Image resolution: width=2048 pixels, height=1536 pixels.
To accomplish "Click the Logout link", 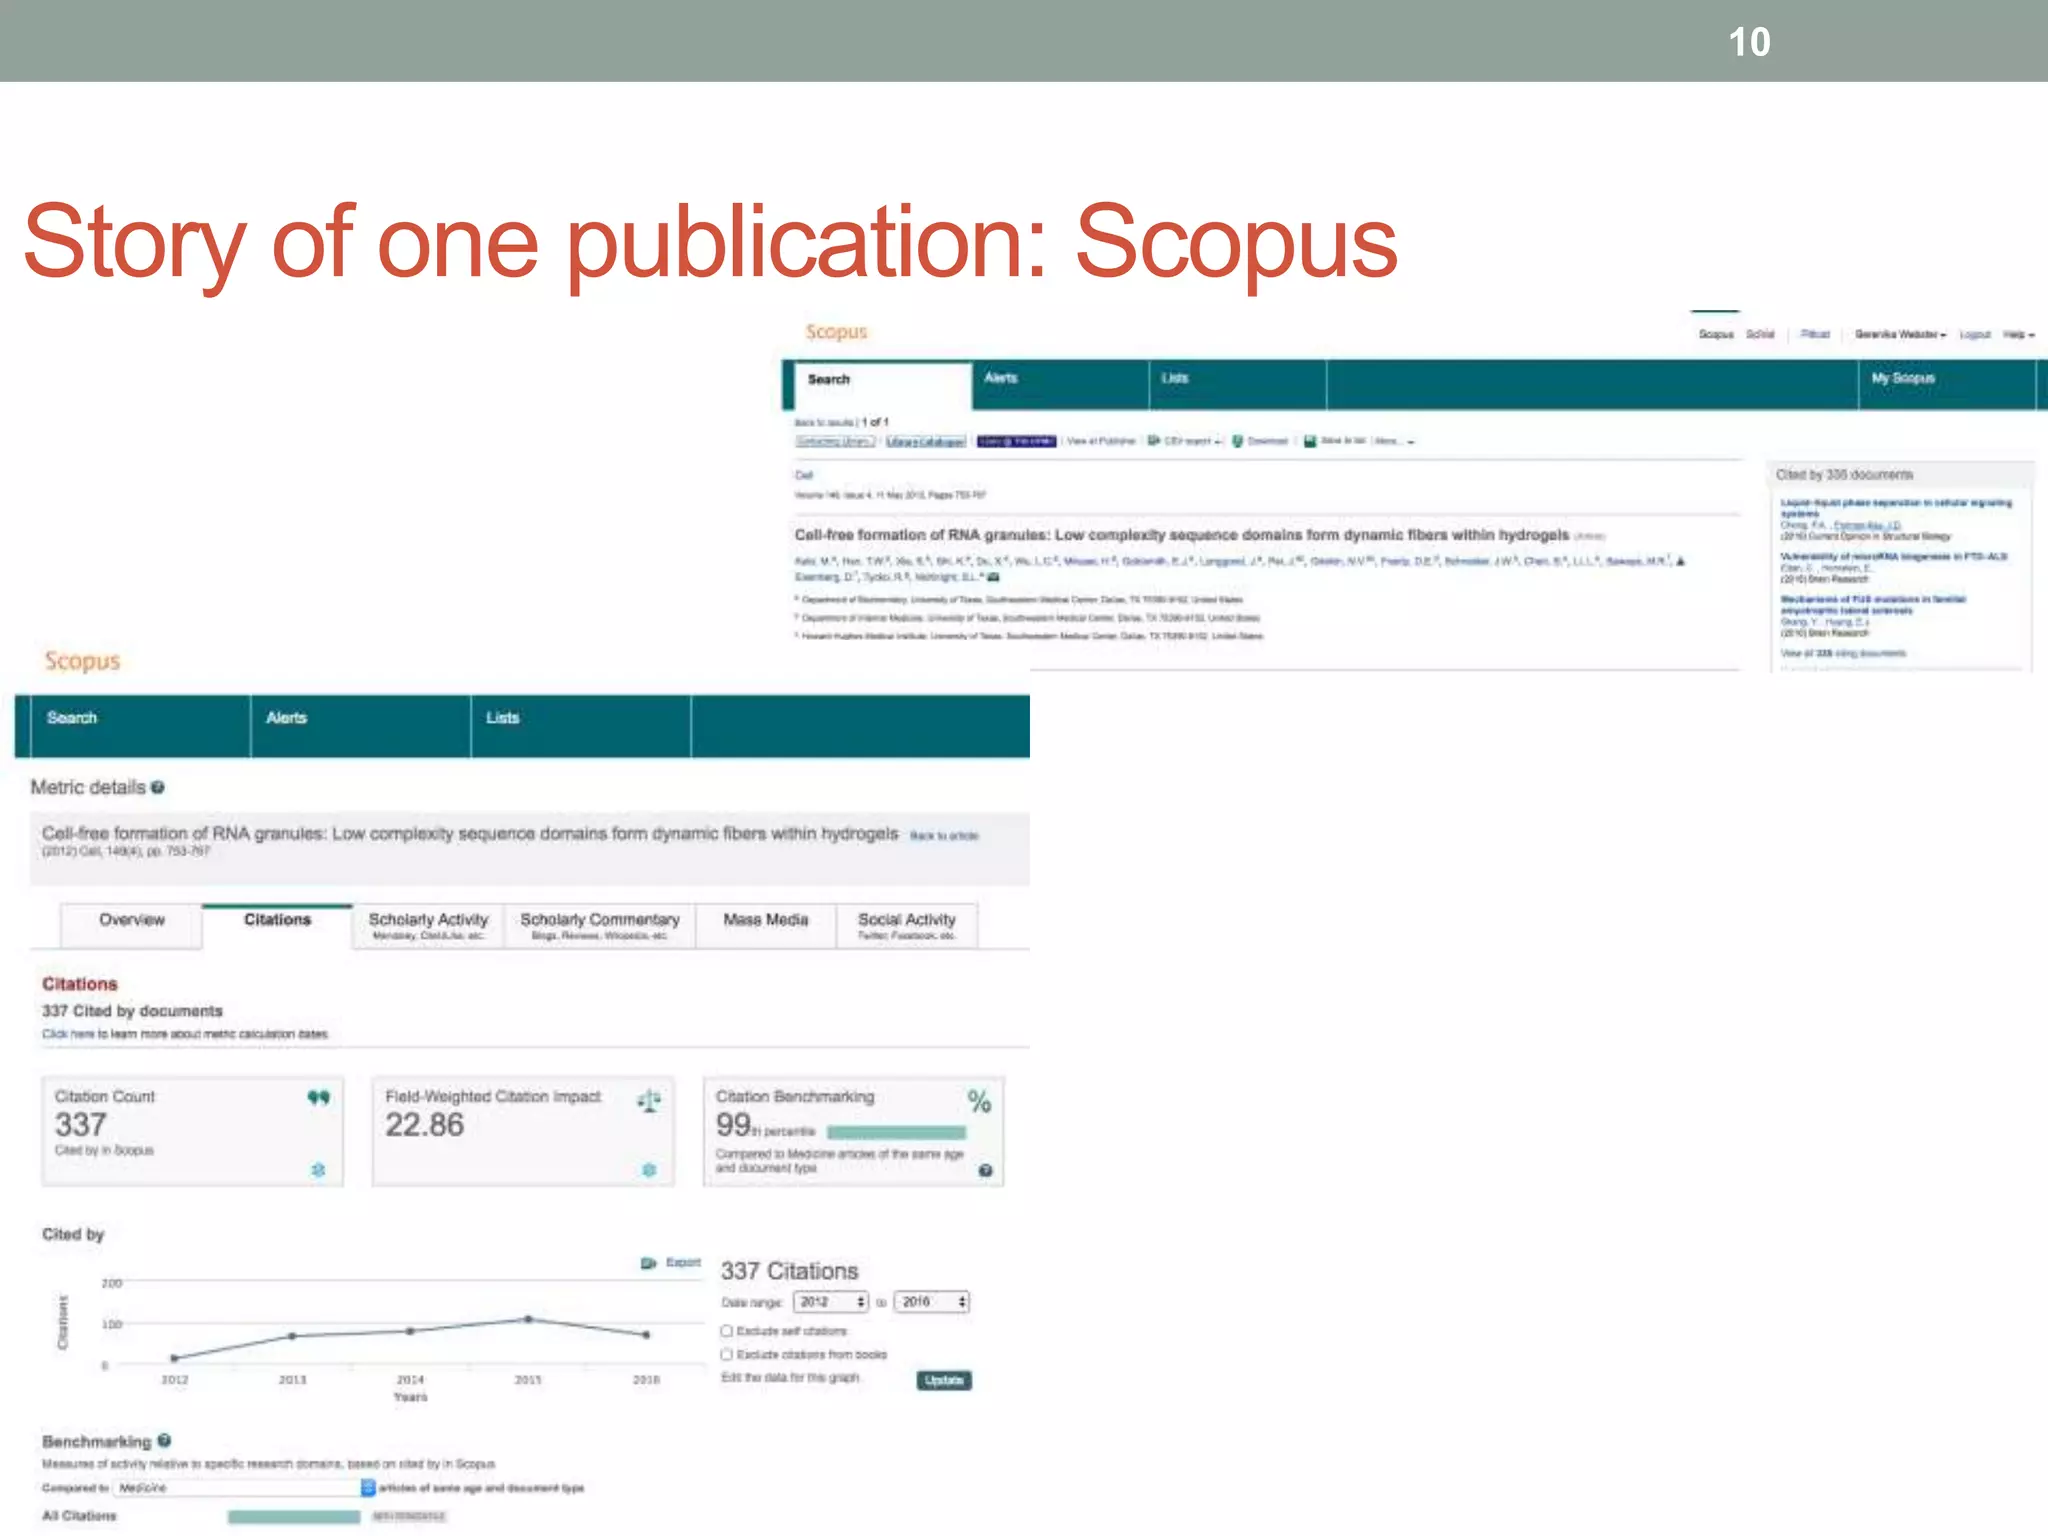I will 1974,335.
